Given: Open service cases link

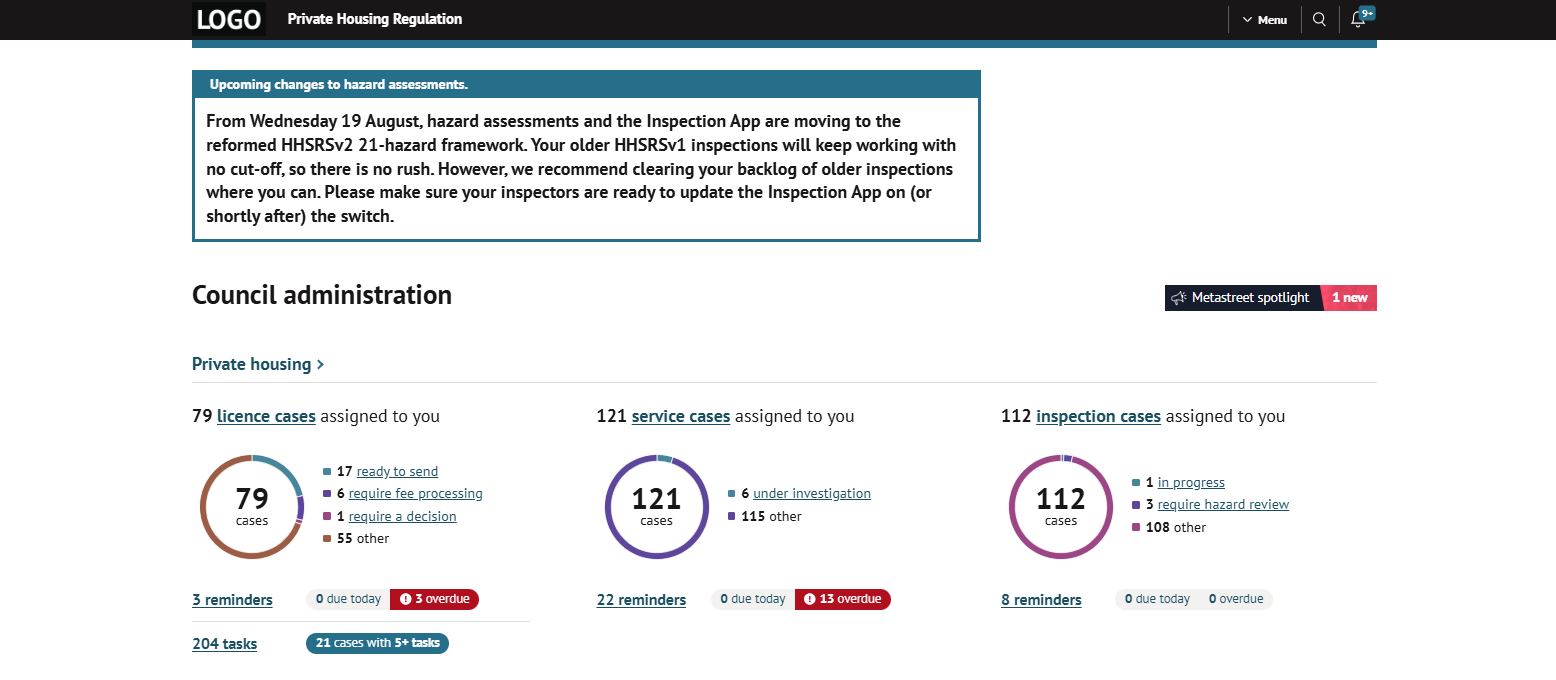Looking at the screenshot, I should click(x=681, y=416).
